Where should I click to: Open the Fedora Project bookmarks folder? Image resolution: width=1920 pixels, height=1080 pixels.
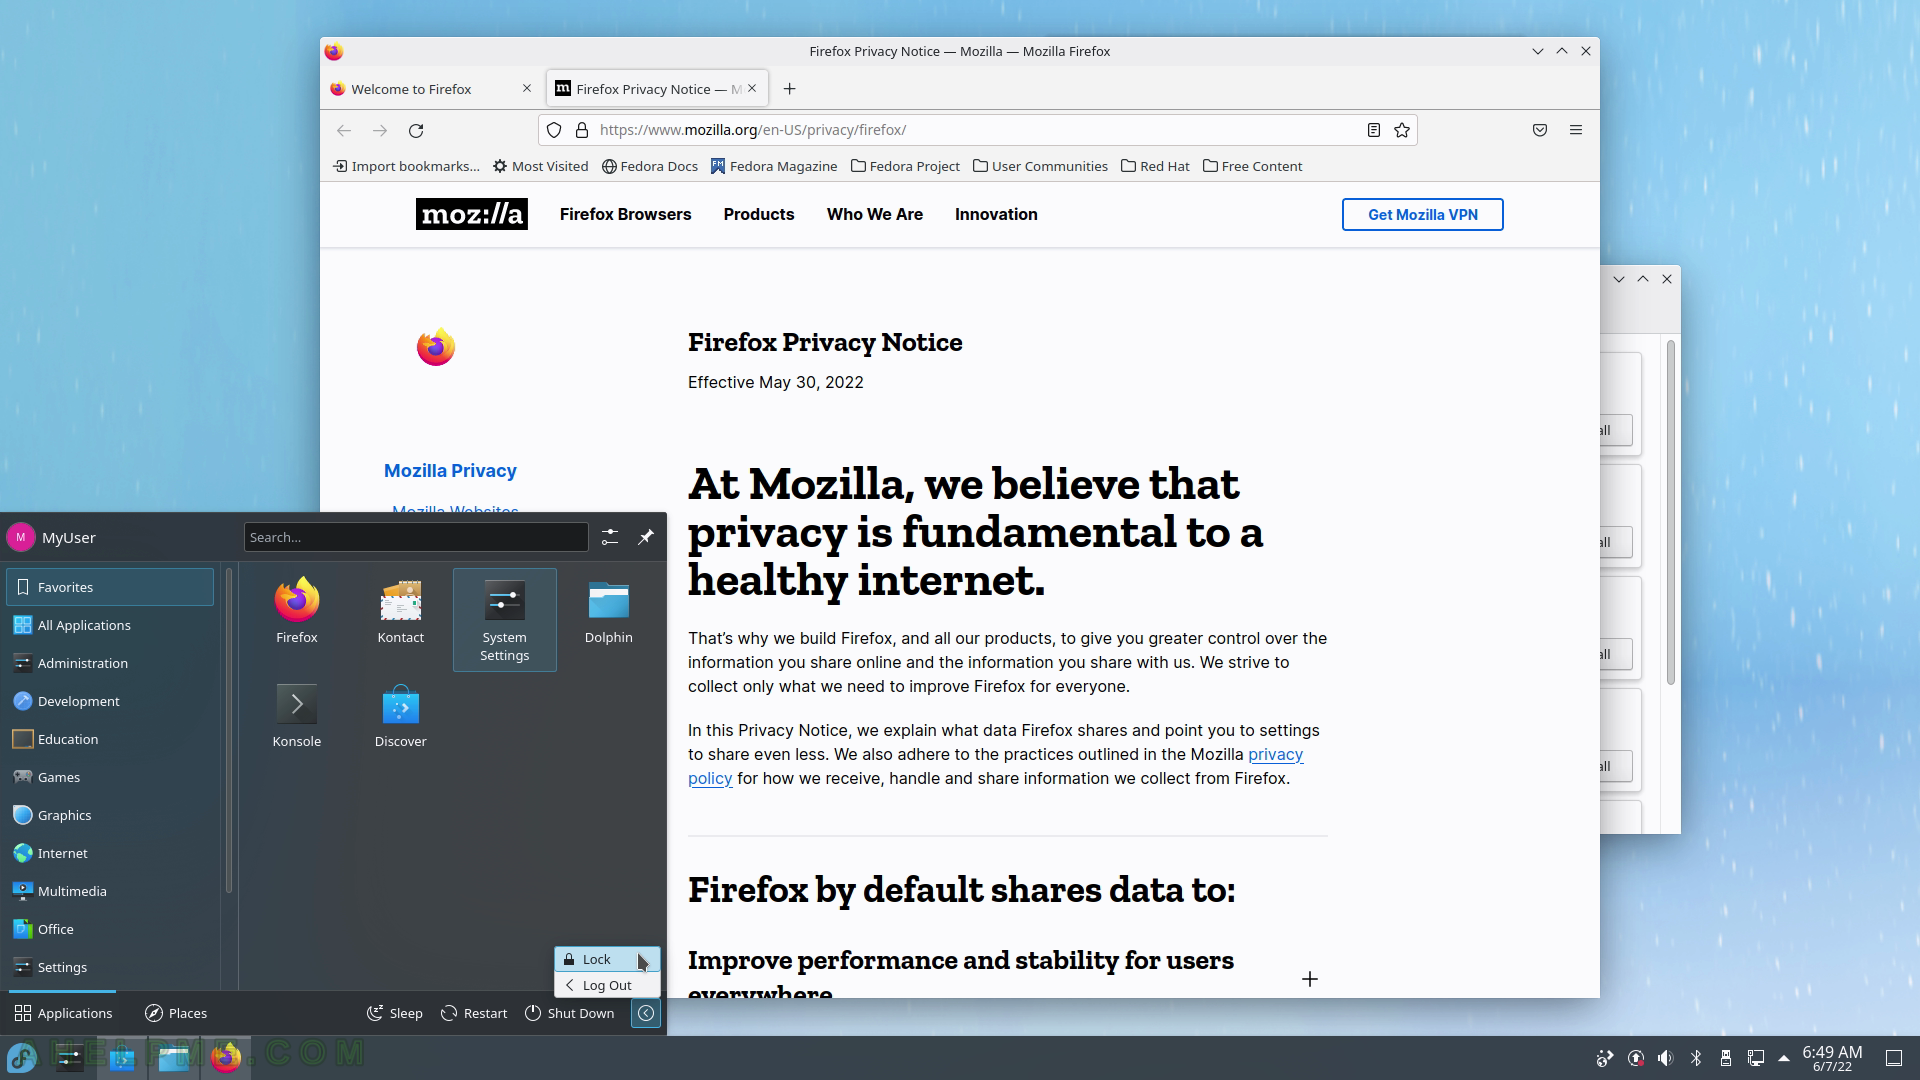[905, 166]
